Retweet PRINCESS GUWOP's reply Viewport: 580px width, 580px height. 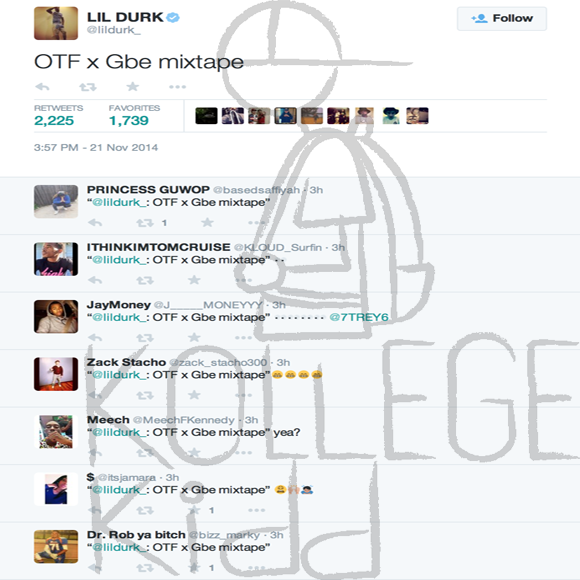coord(145,223)
